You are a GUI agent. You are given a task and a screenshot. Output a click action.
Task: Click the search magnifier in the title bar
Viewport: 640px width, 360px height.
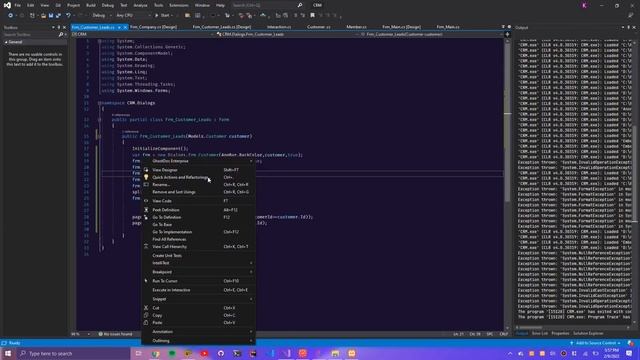(300, 5)
